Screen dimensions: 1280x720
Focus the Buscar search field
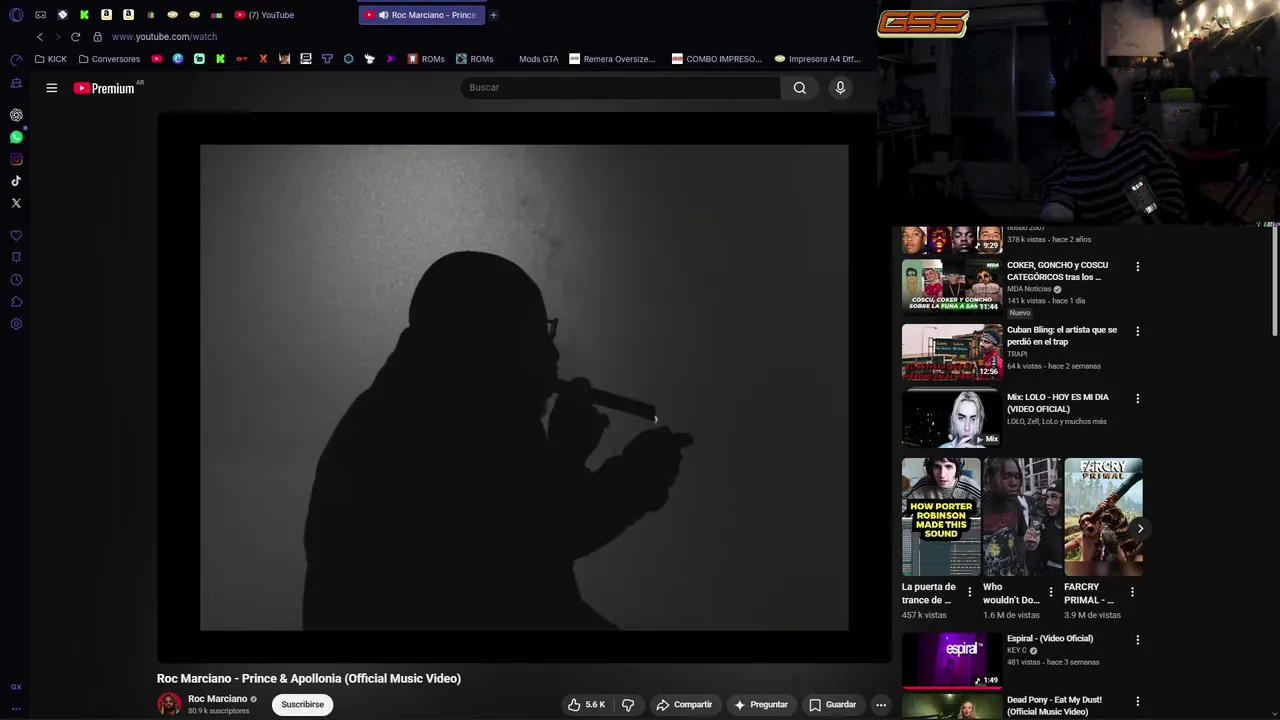[620, 88]
